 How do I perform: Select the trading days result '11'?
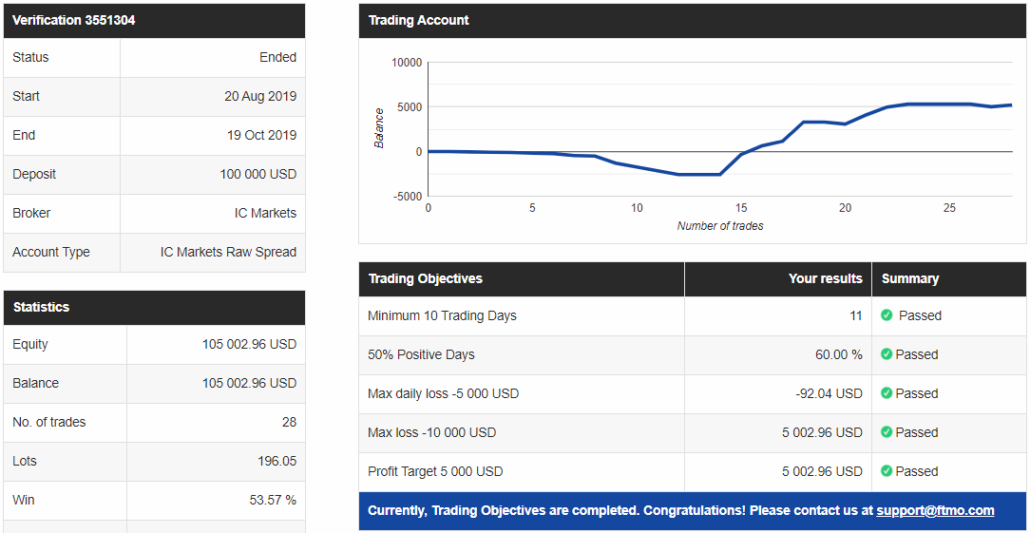tap(856, 315)
